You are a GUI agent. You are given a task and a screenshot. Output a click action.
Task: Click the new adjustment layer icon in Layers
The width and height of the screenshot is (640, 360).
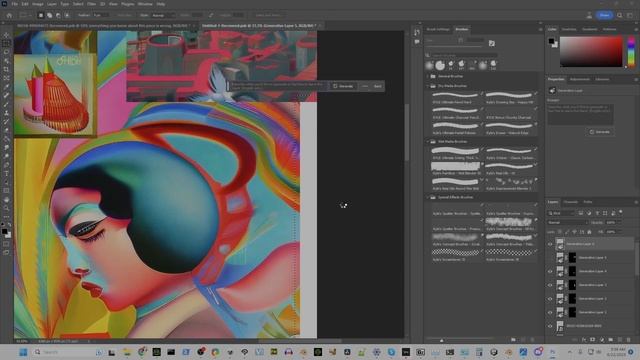(x=602, y=340)
